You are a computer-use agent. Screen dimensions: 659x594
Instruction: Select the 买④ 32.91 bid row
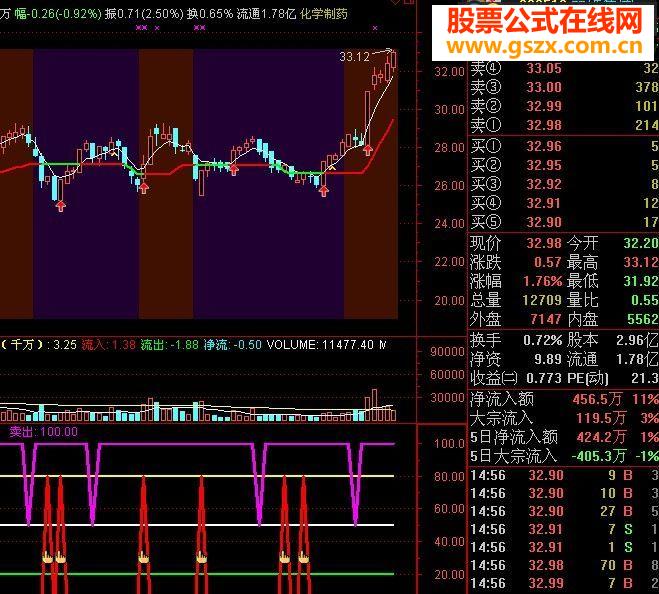pos(563,203)
